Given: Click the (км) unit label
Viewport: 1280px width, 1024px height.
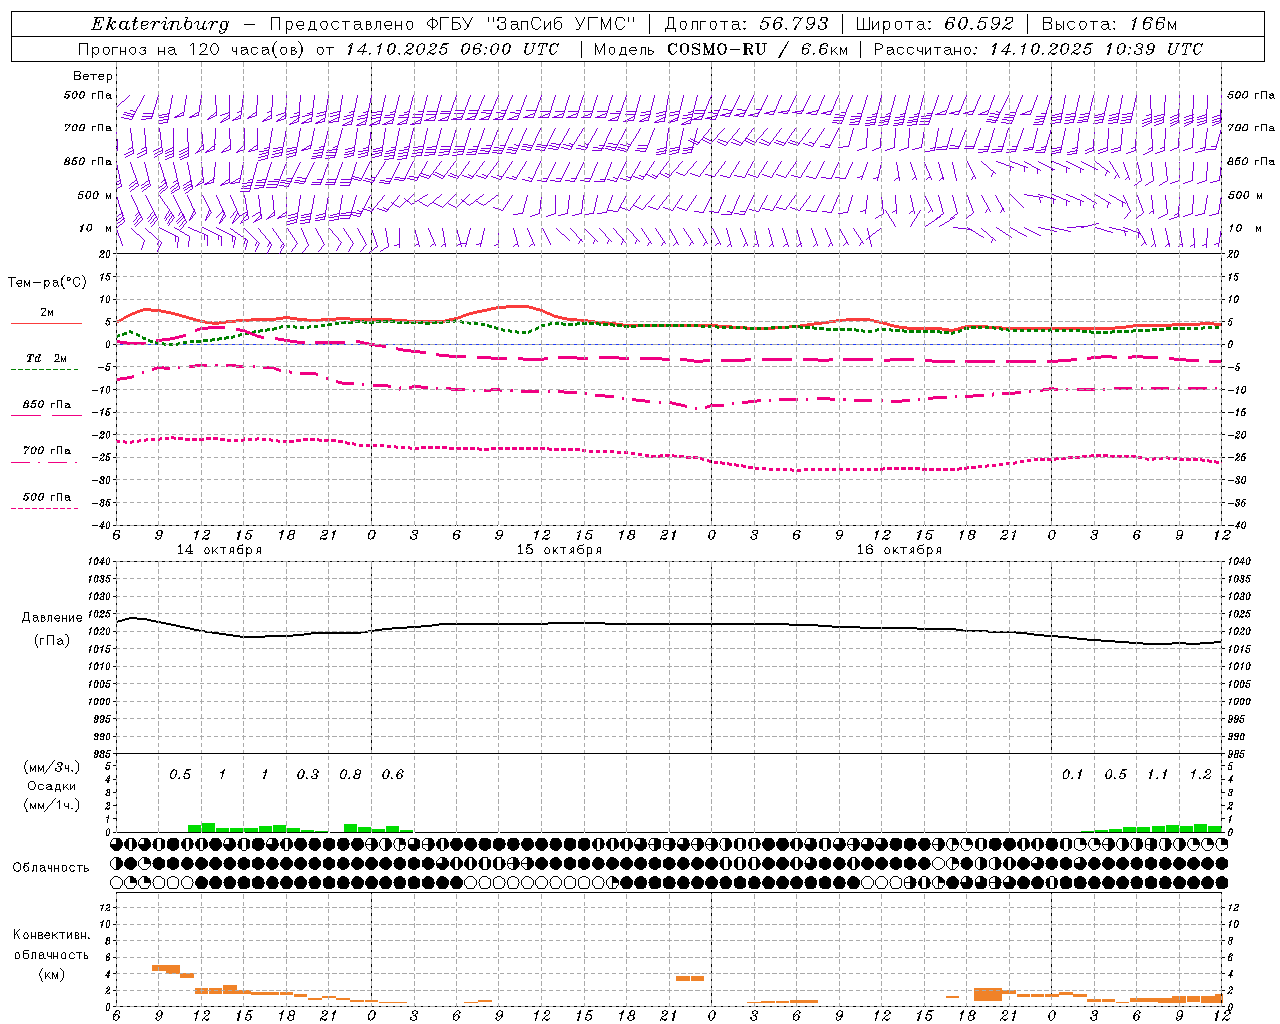Looking at the screenshot, I should point(52,974).
